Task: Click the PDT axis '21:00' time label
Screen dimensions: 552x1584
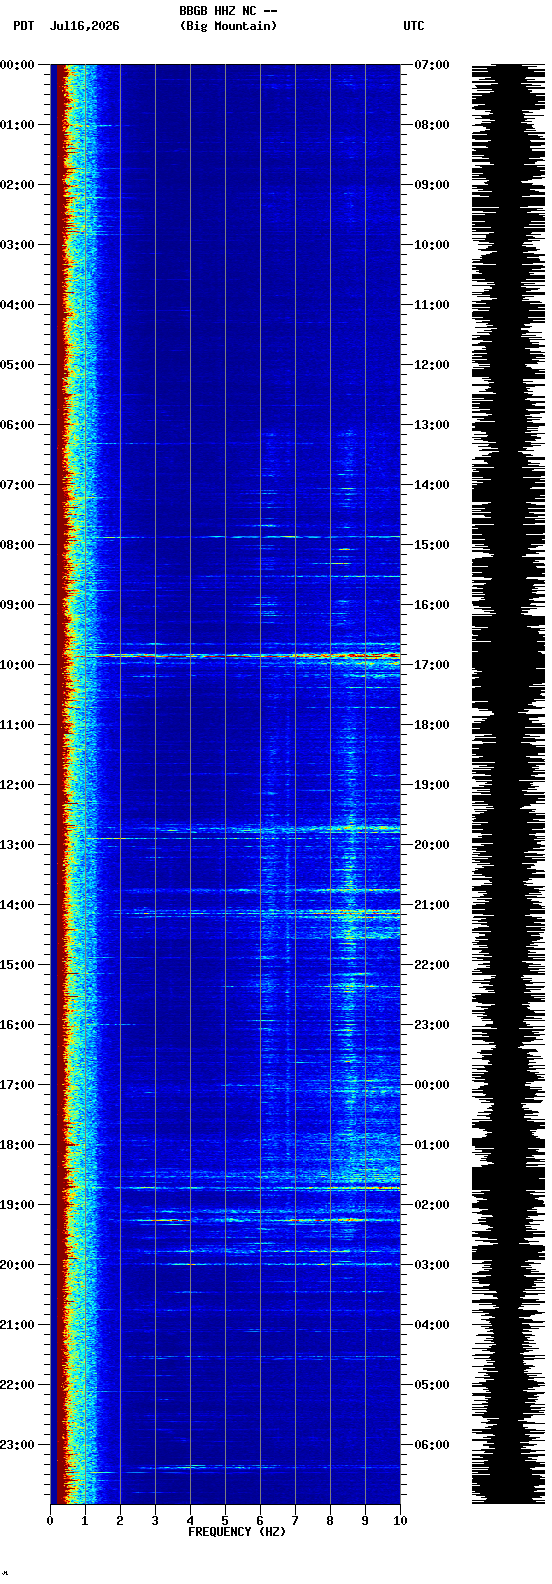Action: click(x=18, y=1325)
